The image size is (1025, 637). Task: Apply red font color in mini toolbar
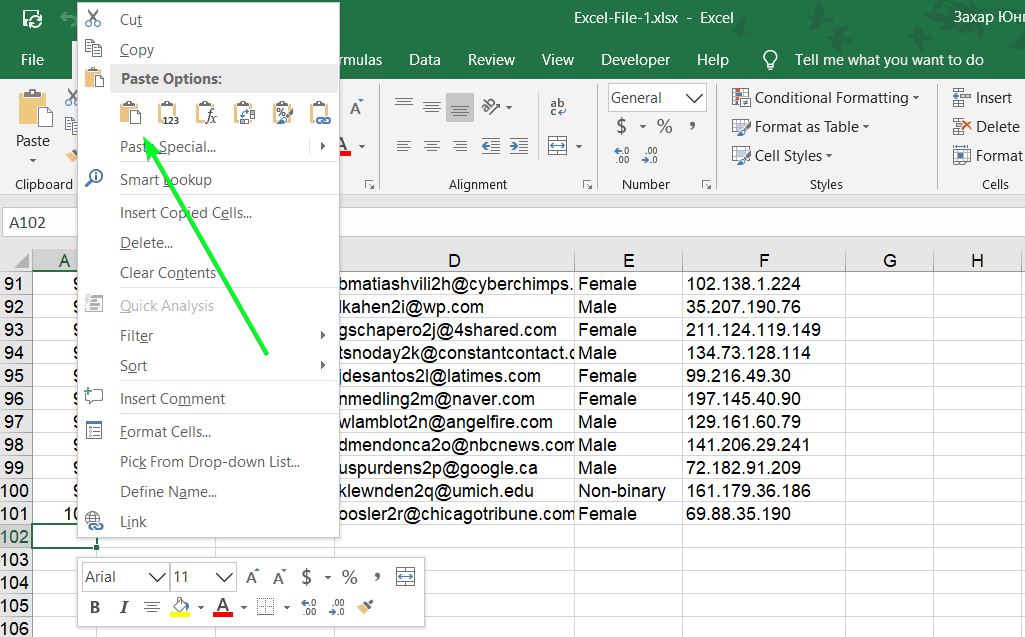point(223,607)
